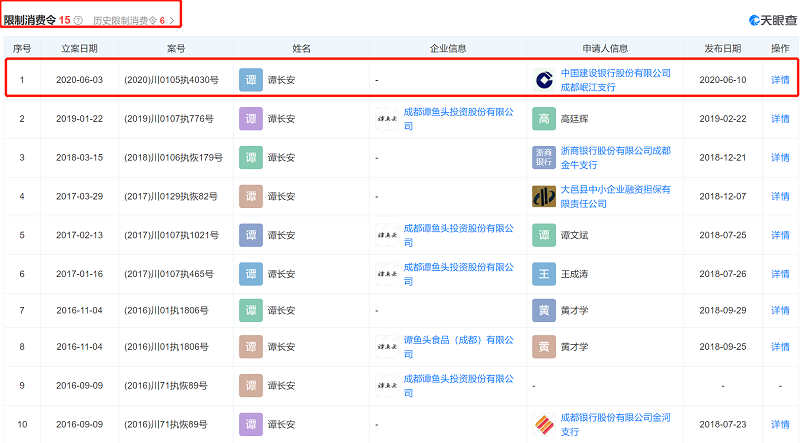Click the 王 avatar next to 王成涛
Viewport: 800px width, 443px height.
coord(544,273)
